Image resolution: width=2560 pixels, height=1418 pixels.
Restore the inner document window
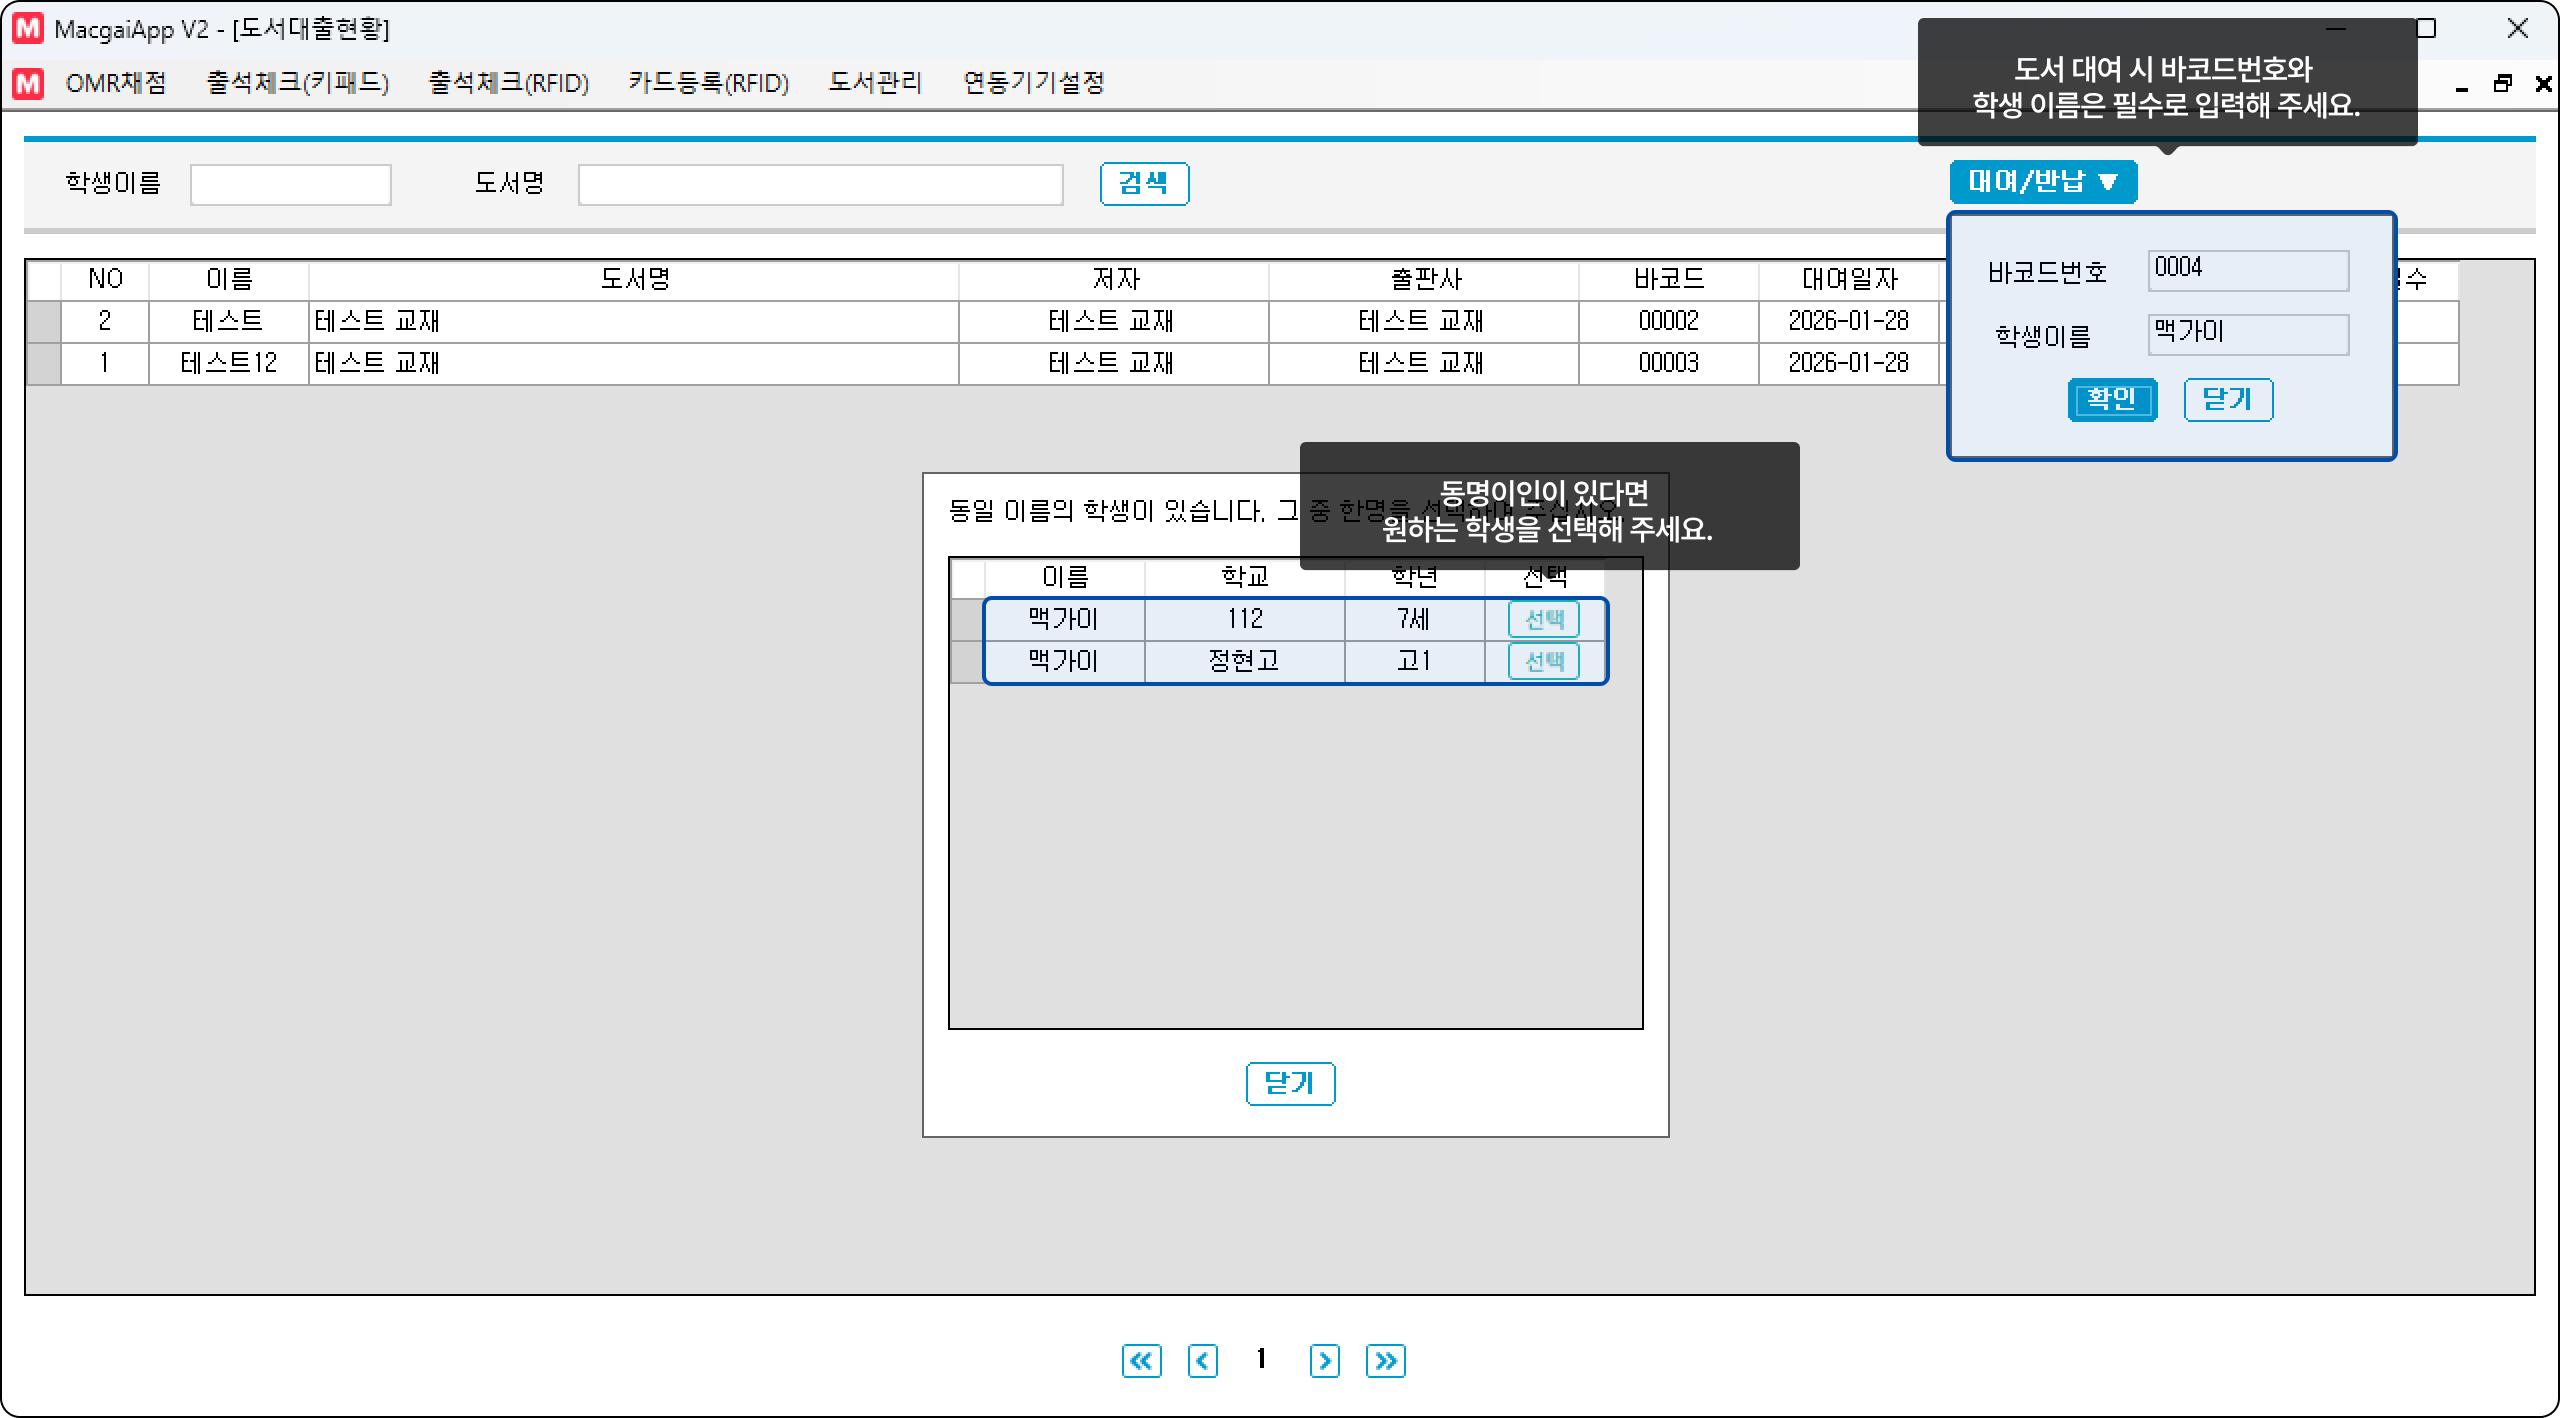[2502, 84]
